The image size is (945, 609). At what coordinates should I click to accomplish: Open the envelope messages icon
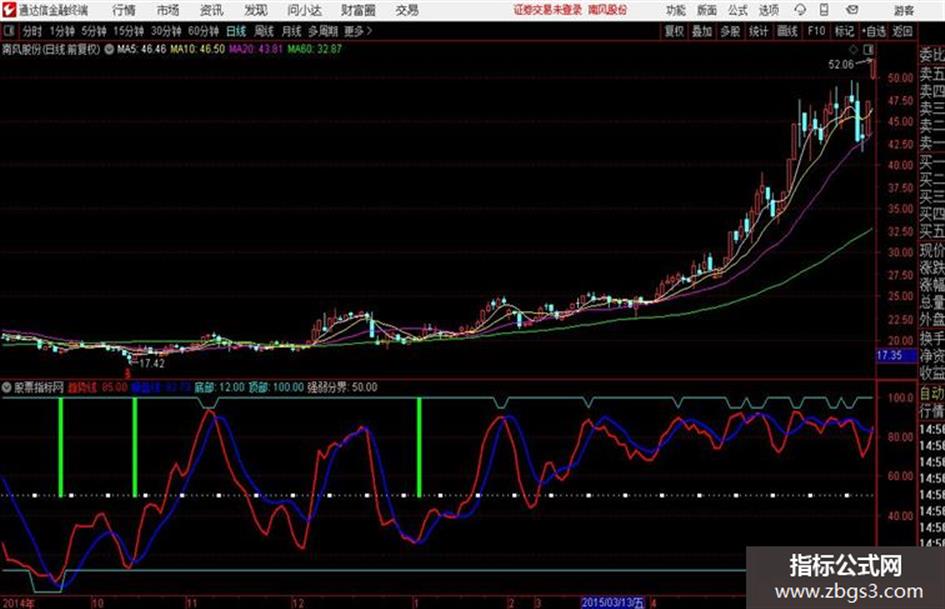(852, 10)
